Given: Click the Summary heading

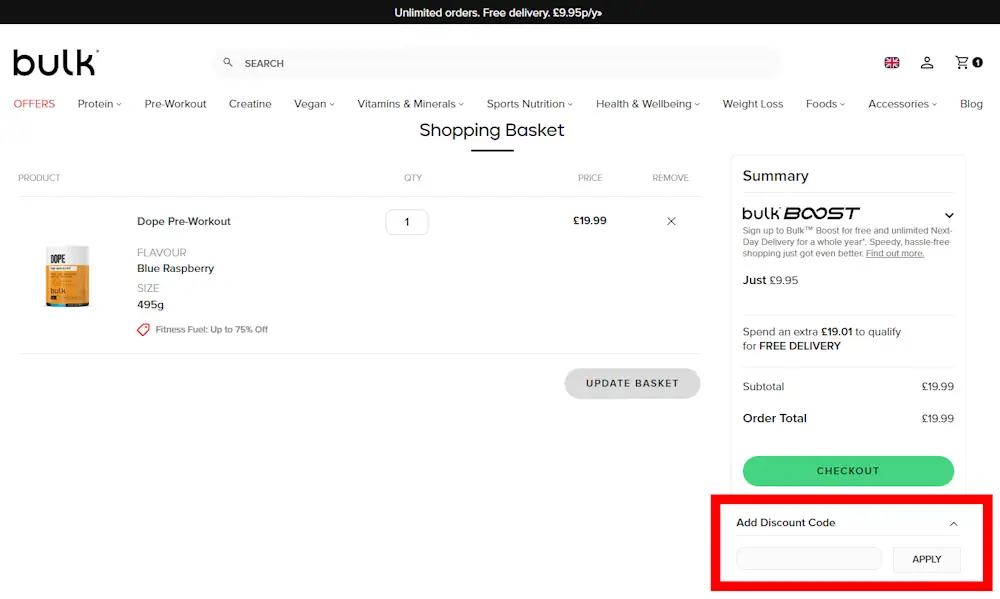Looking at the screenshot, I should point(776,176).
